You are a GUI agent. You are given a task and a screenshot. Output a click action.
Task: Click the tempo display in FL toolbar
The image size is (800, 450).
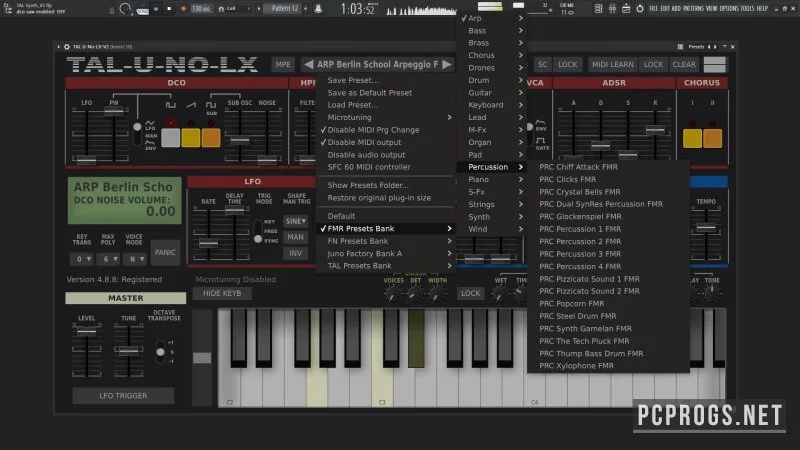(x=201, y=9)
